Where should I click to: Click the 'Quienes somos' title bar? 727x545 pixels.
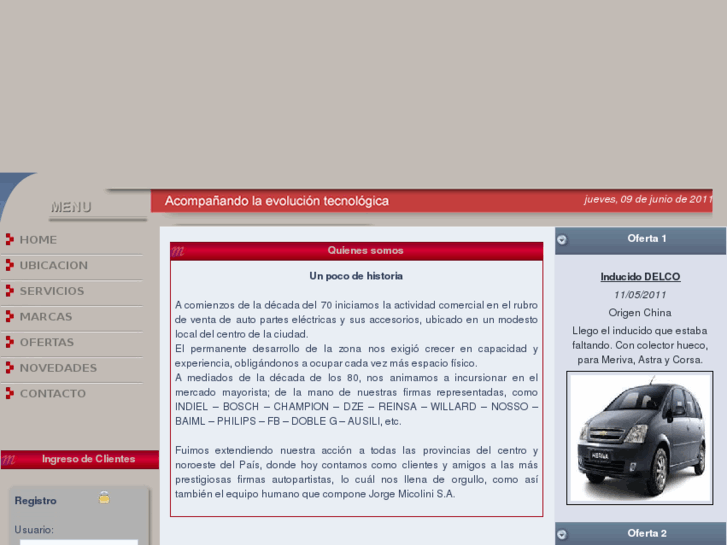coord(356,251)
